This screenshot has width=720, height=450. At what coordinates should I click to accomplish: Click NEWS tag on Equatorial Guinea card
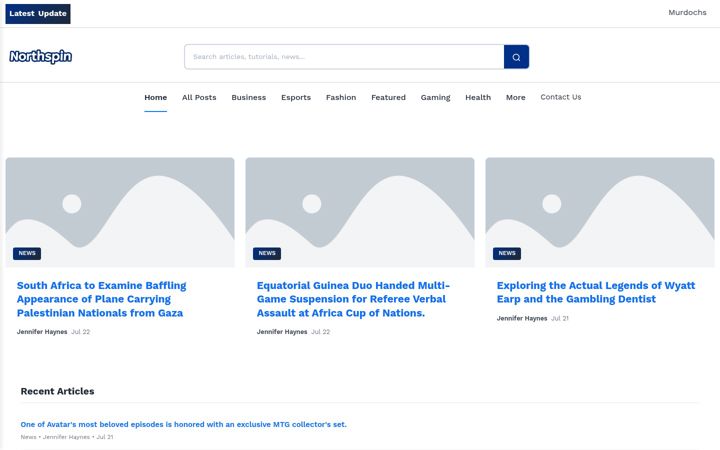[x=267, y=253]
